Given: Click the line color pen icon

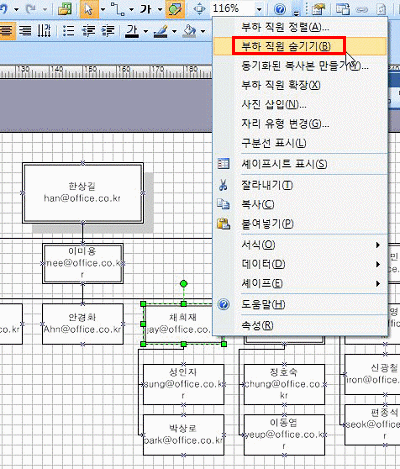Looking at the screenshot, I should 161,31.
